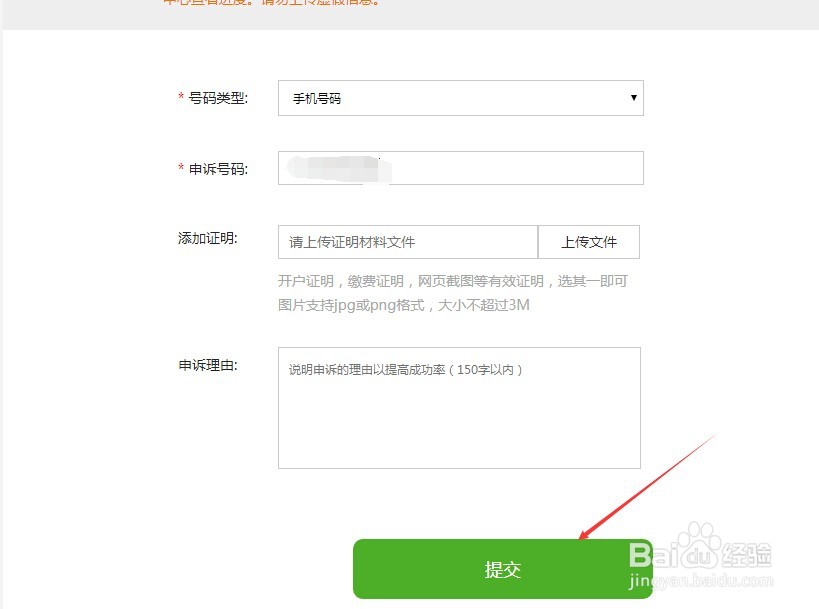Click the 添加证明 field label
819x609 pixels.
[x=208, y=238]
